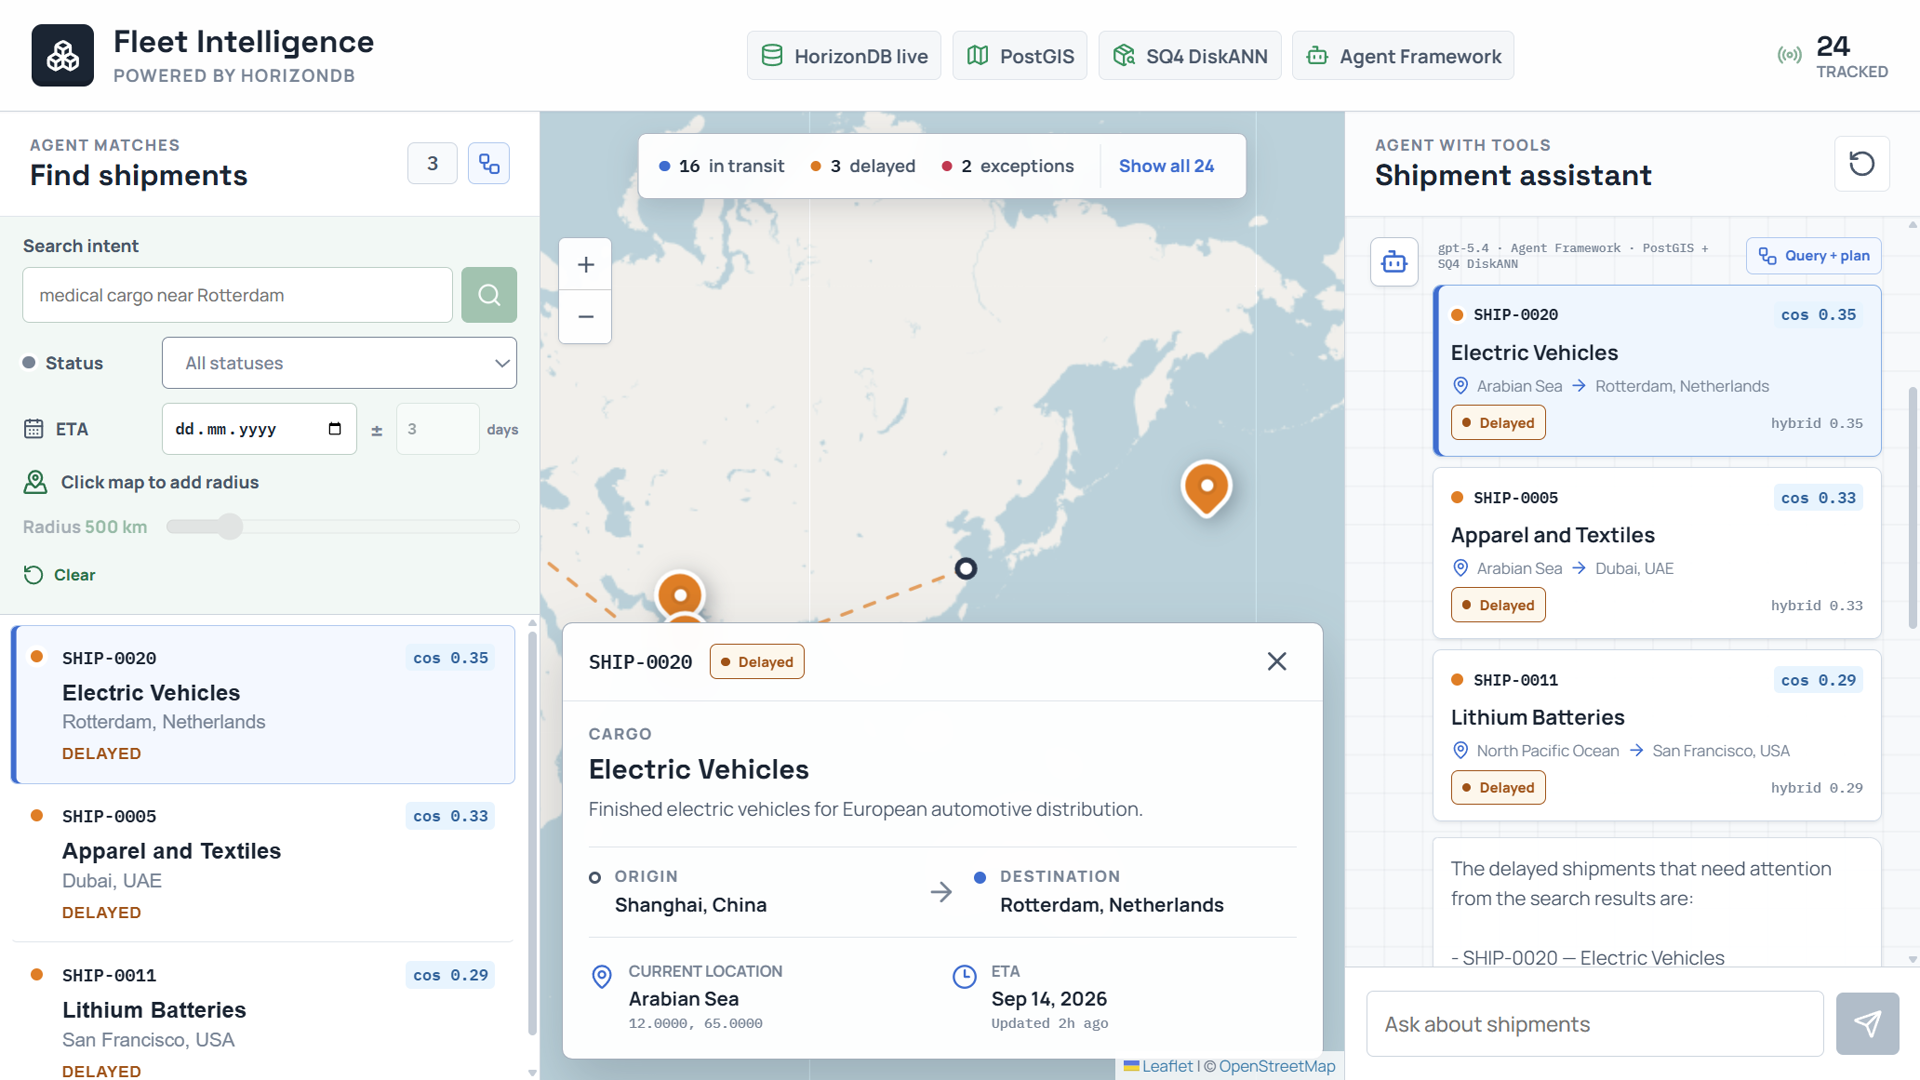Open the ETA date calendar picker icon
This screenshot has width=1920, height=1080.
335,429
